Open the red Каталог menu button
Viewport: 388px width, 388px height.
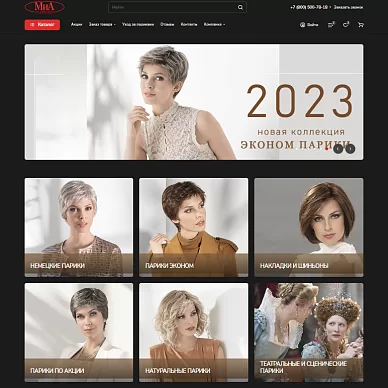point(42,25)
